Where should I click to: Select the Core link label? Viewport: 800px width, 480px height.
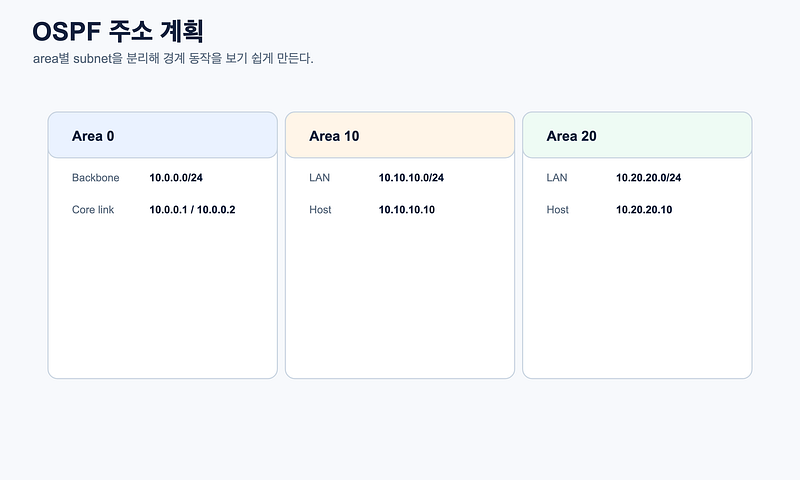tap(93, 210)
